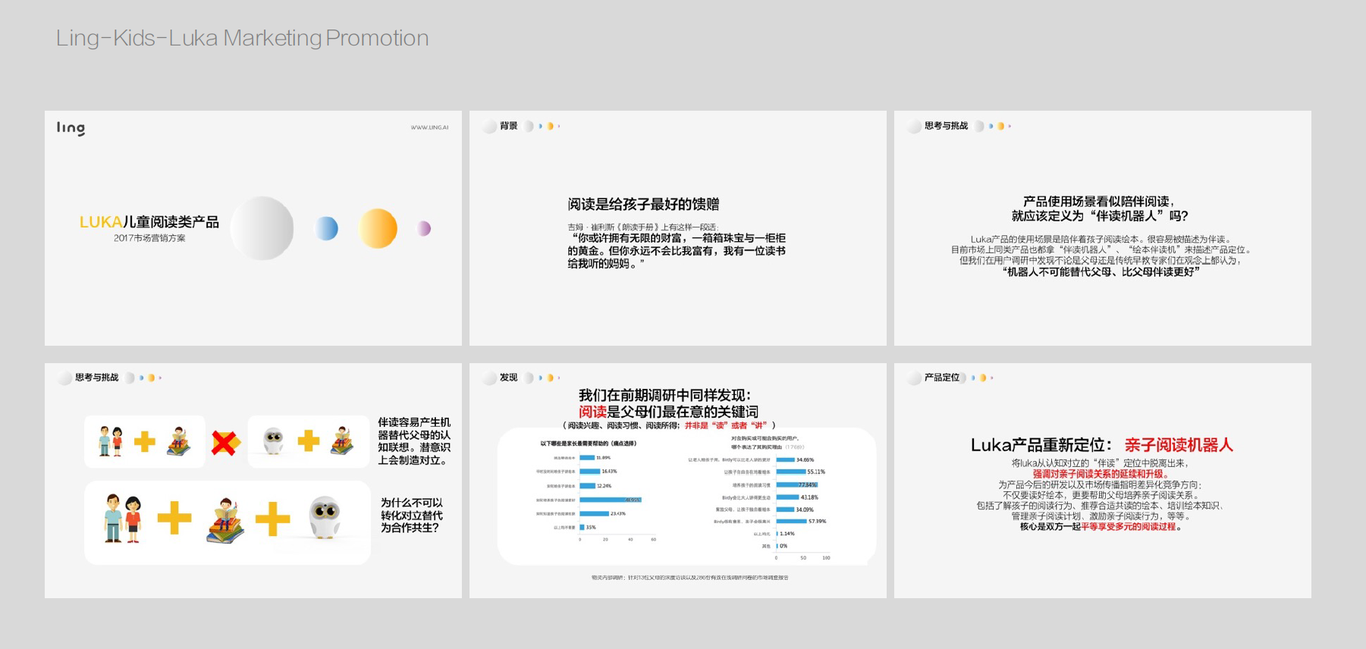Screen dimensions: 1366x649
Task: Click the '思考与挑战' header on the owl slide
Action: 97,378
